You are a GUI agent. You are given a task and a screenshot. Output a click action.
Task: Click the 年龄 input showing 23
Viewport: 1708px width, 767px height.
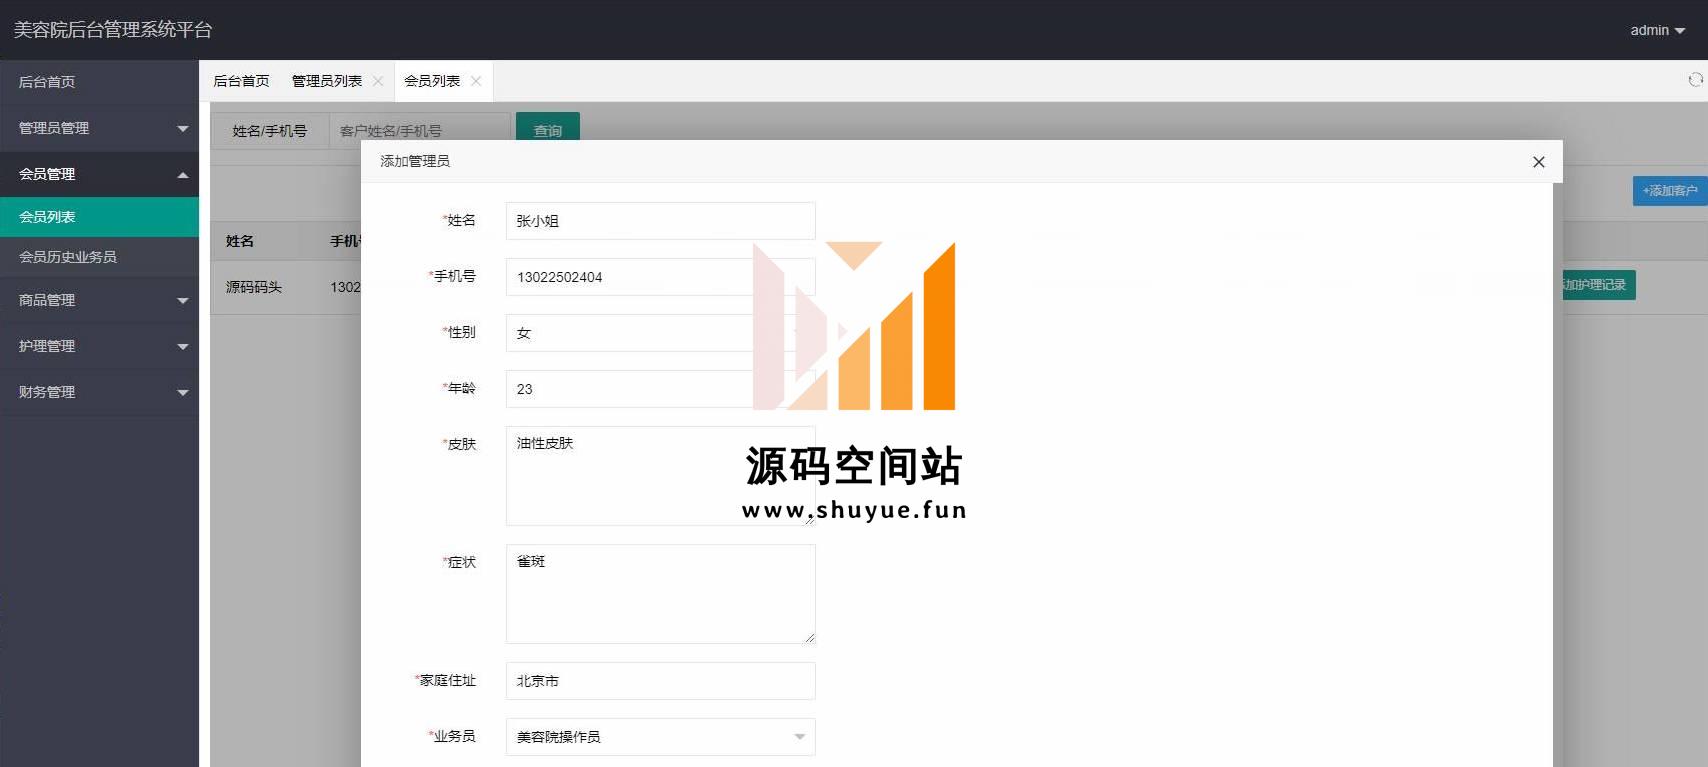pos(660,389)
